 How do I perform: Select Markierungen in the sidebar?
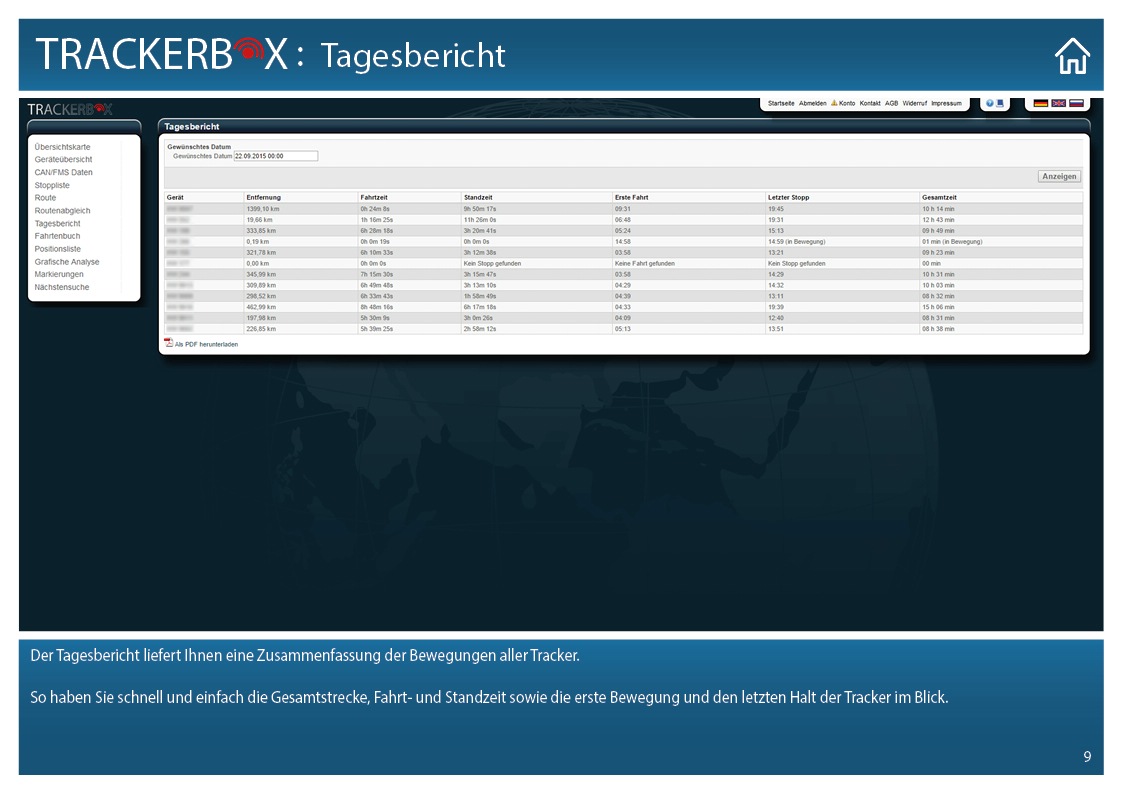point(59,274)
